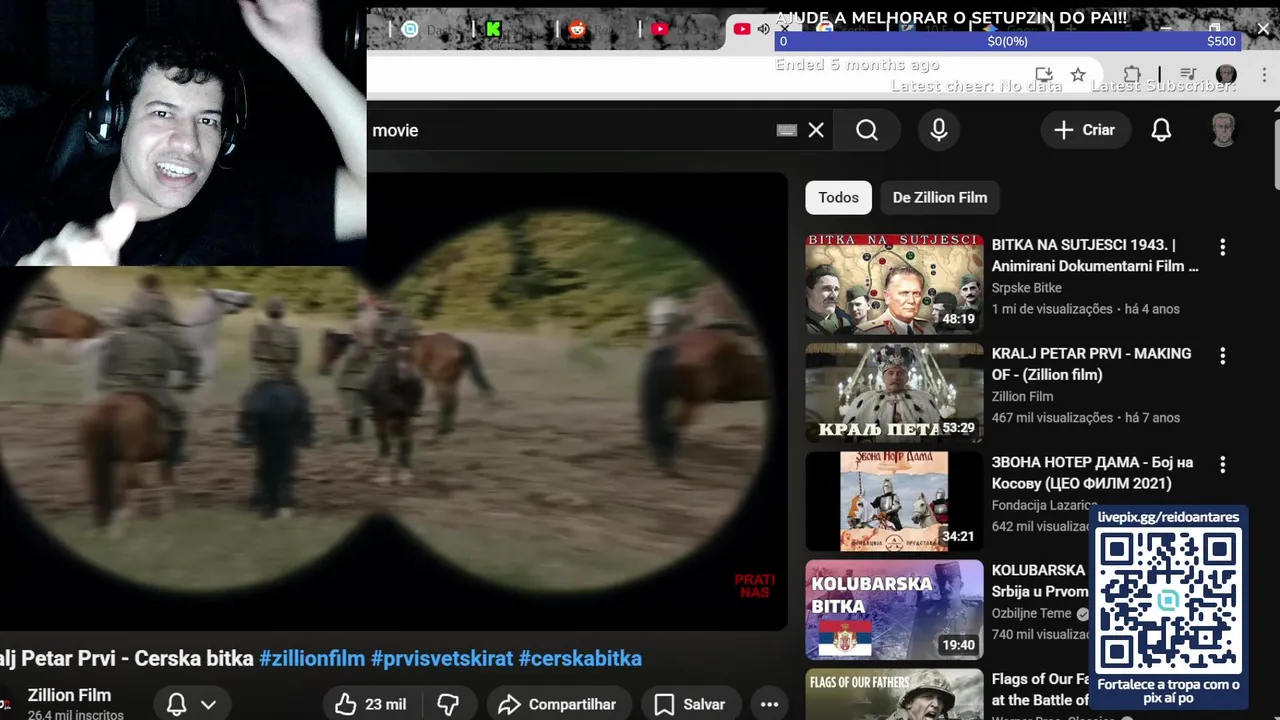Click the Criar create button
This screenshot has width=1280, height=720.
[x=1084, y=130]
